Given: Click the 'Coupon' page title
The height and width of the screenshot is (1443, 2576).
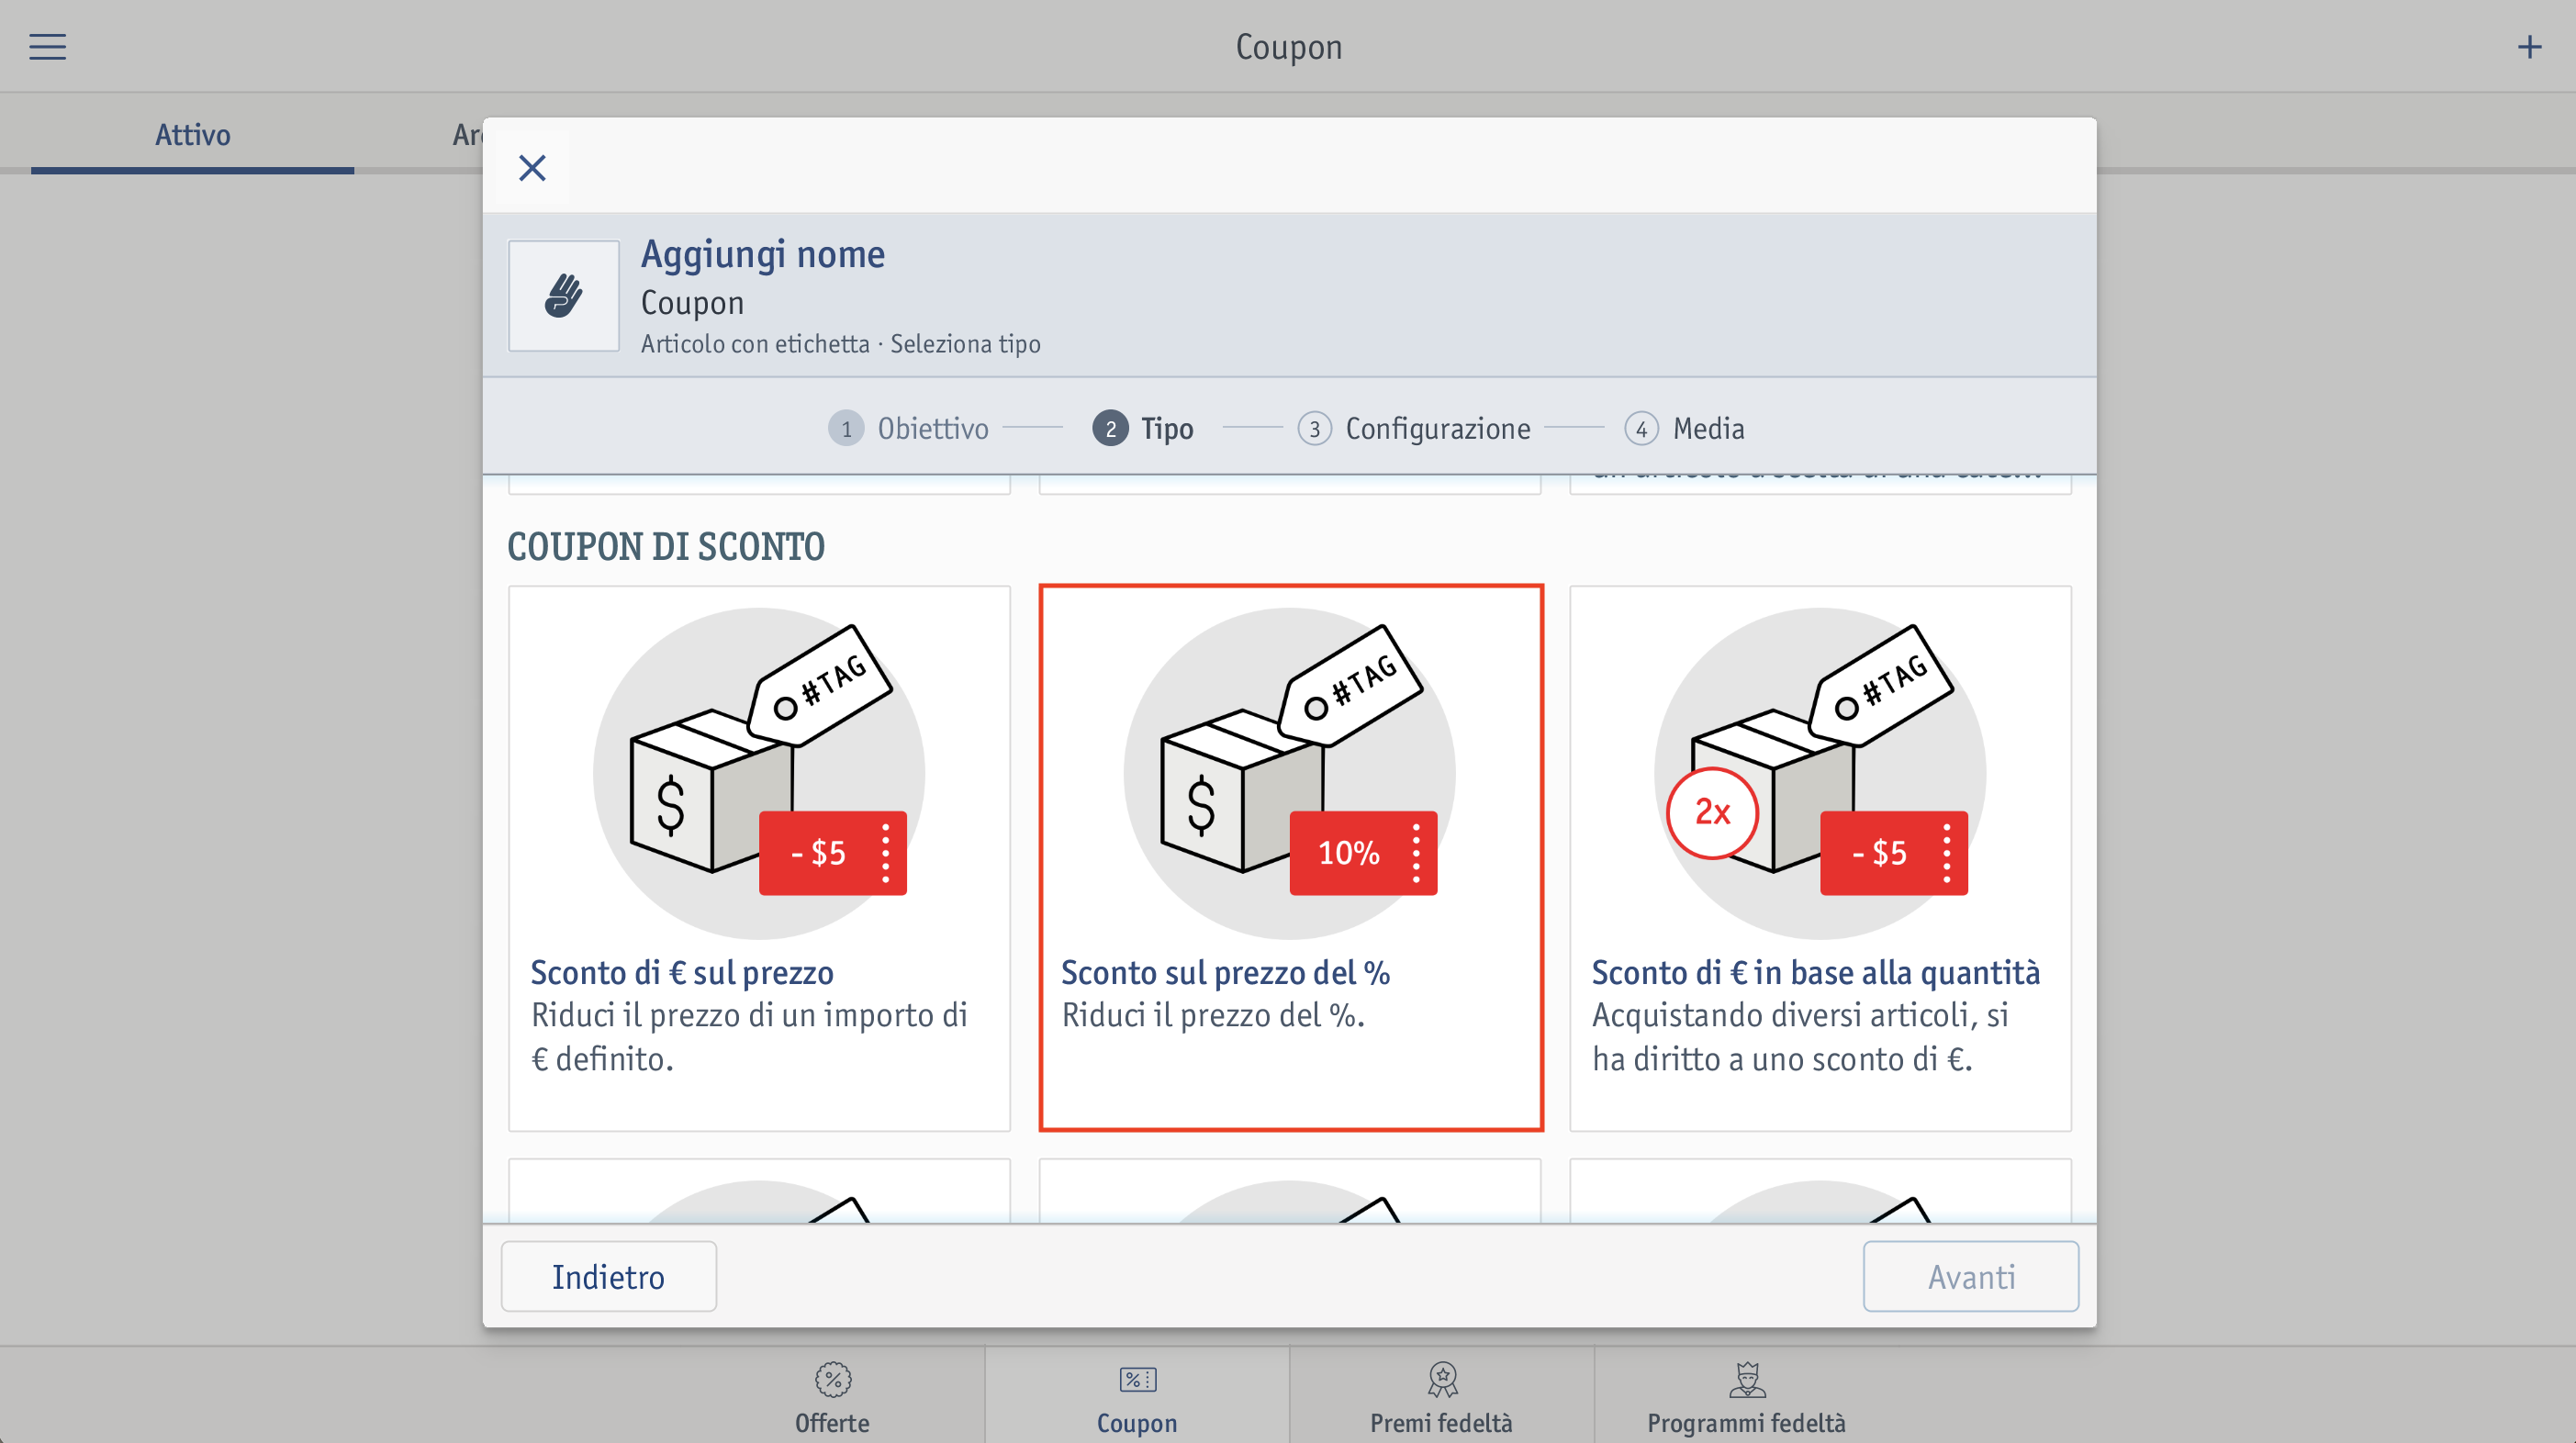Looking at the screenshot, I should point(1288,47).
